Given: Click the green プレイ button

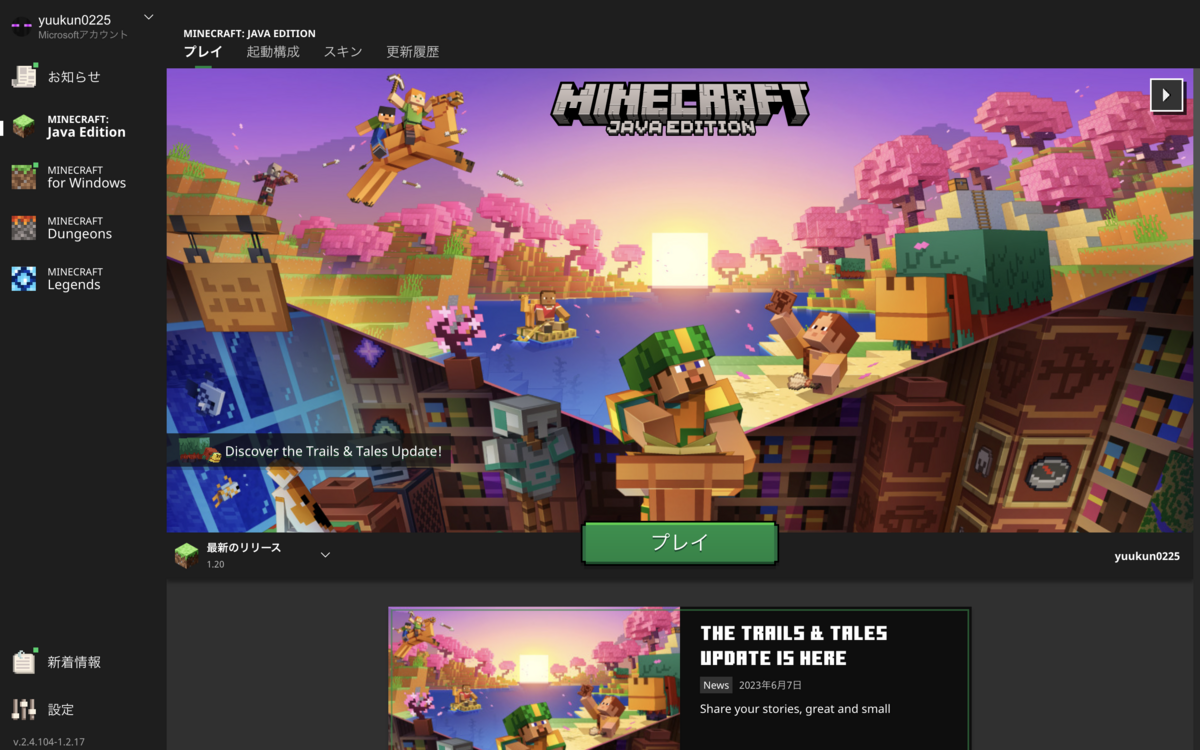Looking at the screenshot, I should (680, 543).
